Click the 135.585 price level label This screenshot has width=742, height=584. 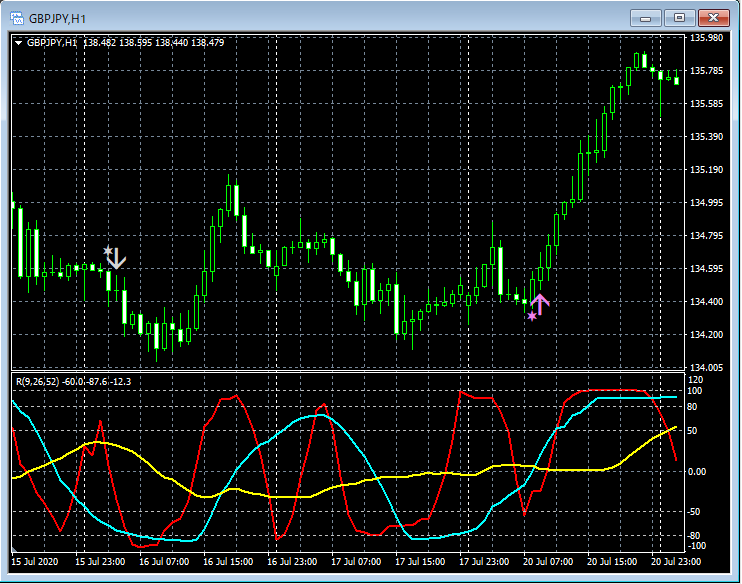coord(707,103)
